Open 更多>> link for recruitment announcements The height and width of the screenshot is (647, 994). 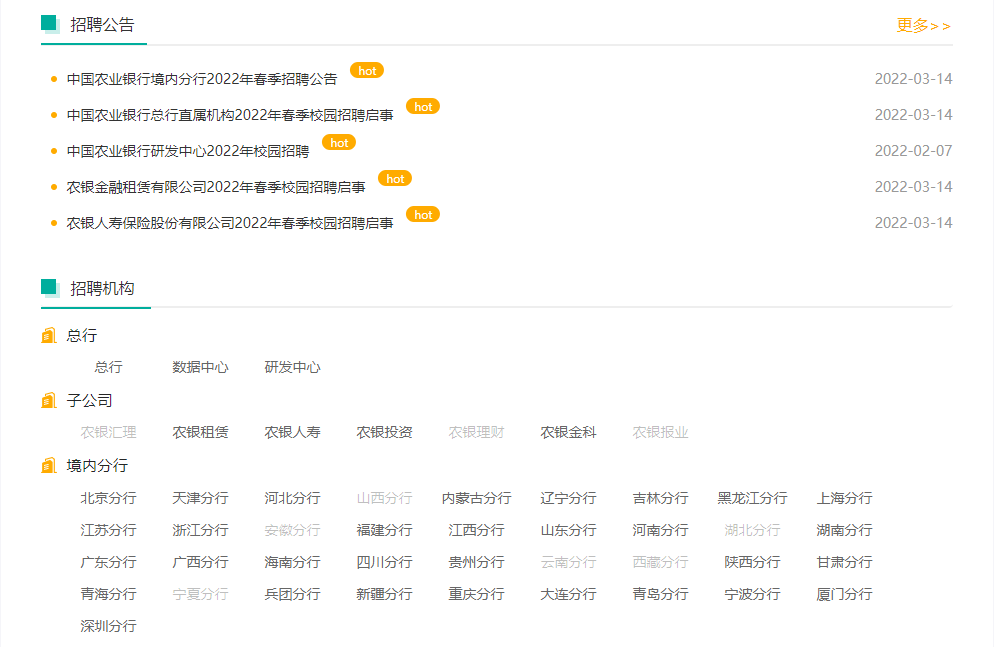point(924,26)
